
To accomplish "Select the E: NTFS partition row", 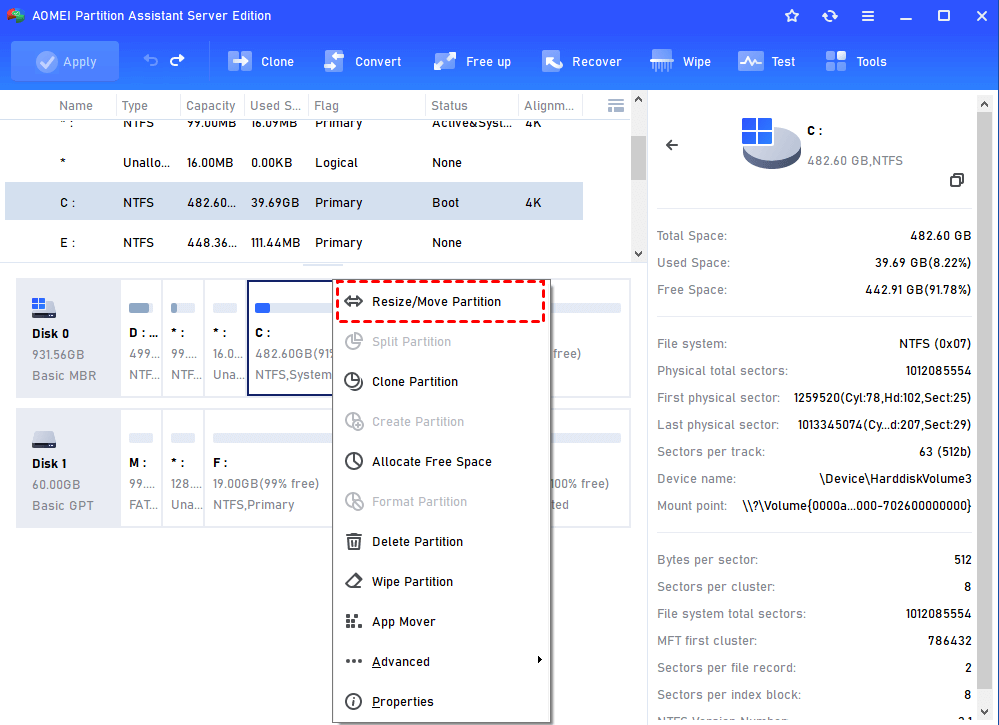I will point(294,242).
